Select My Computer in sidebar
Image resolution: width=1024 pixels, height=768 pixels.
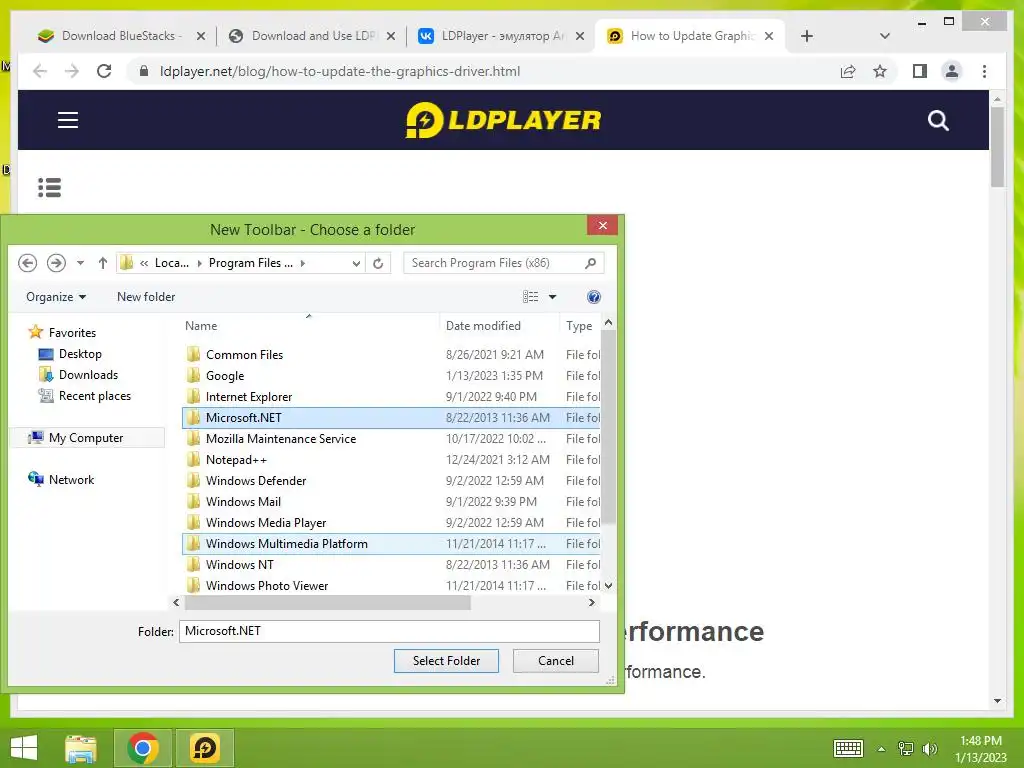point(86,438)
